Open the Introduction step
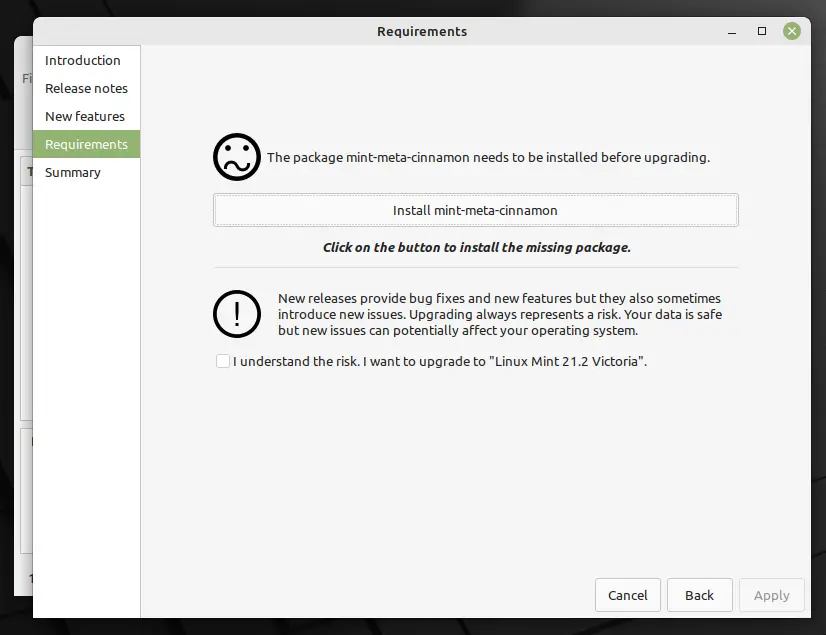Screen dimensions: 826x635 tap(86, 60)
